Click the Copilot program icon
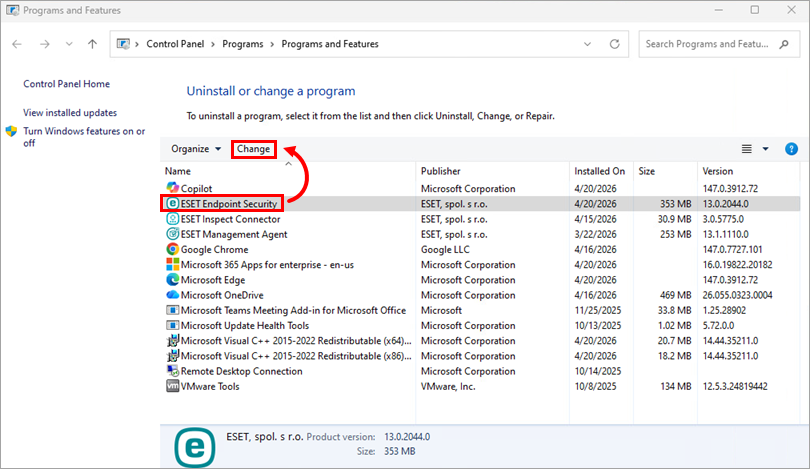Viewport: 810px width, 469px height. (x=172, y=188)
